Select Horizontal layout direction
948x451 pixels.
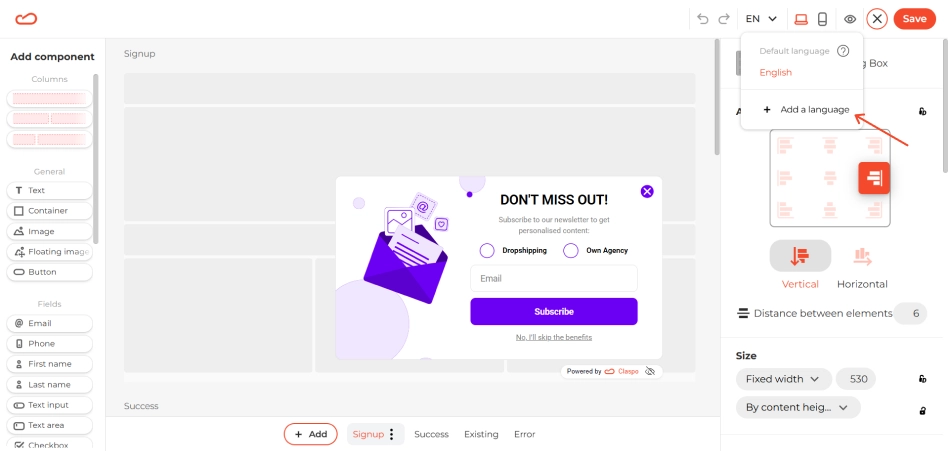(862, 265)
